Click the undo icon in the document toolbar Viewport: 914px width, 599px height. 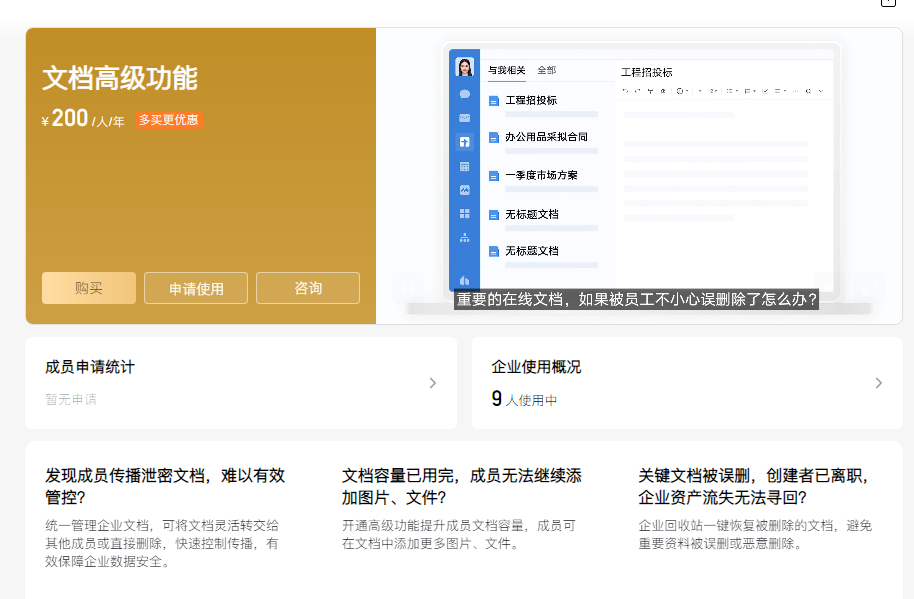[x=624, y=91]
